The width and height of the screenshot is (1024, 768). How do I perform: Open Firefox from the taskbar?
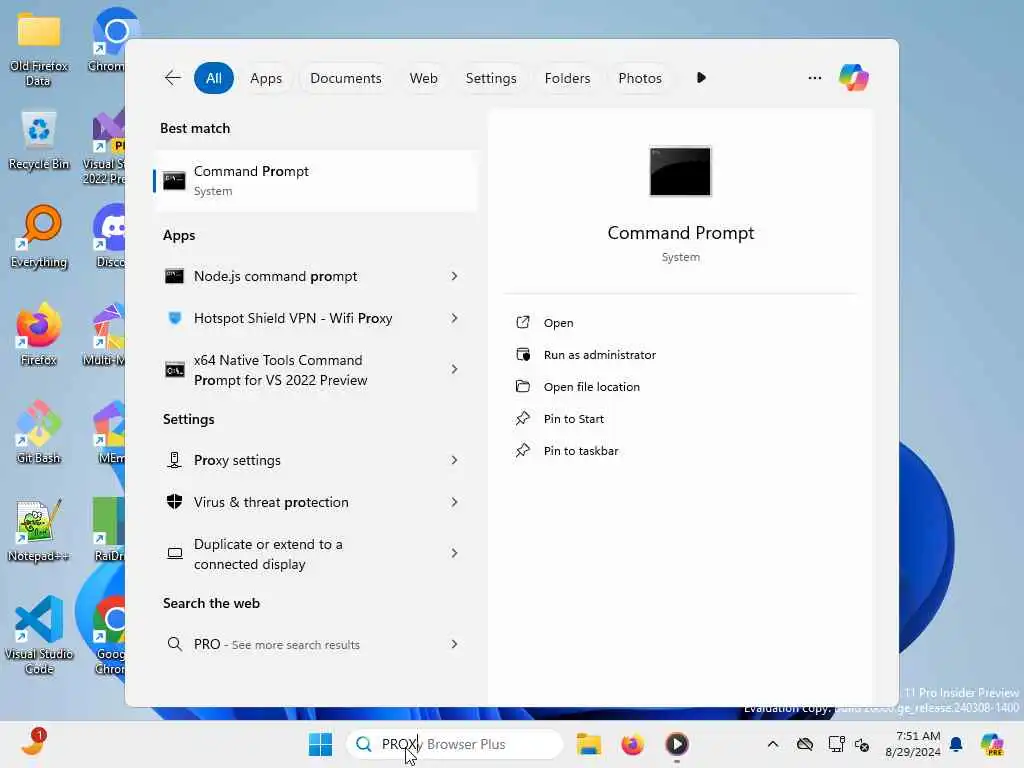click(x=632, y=744)
